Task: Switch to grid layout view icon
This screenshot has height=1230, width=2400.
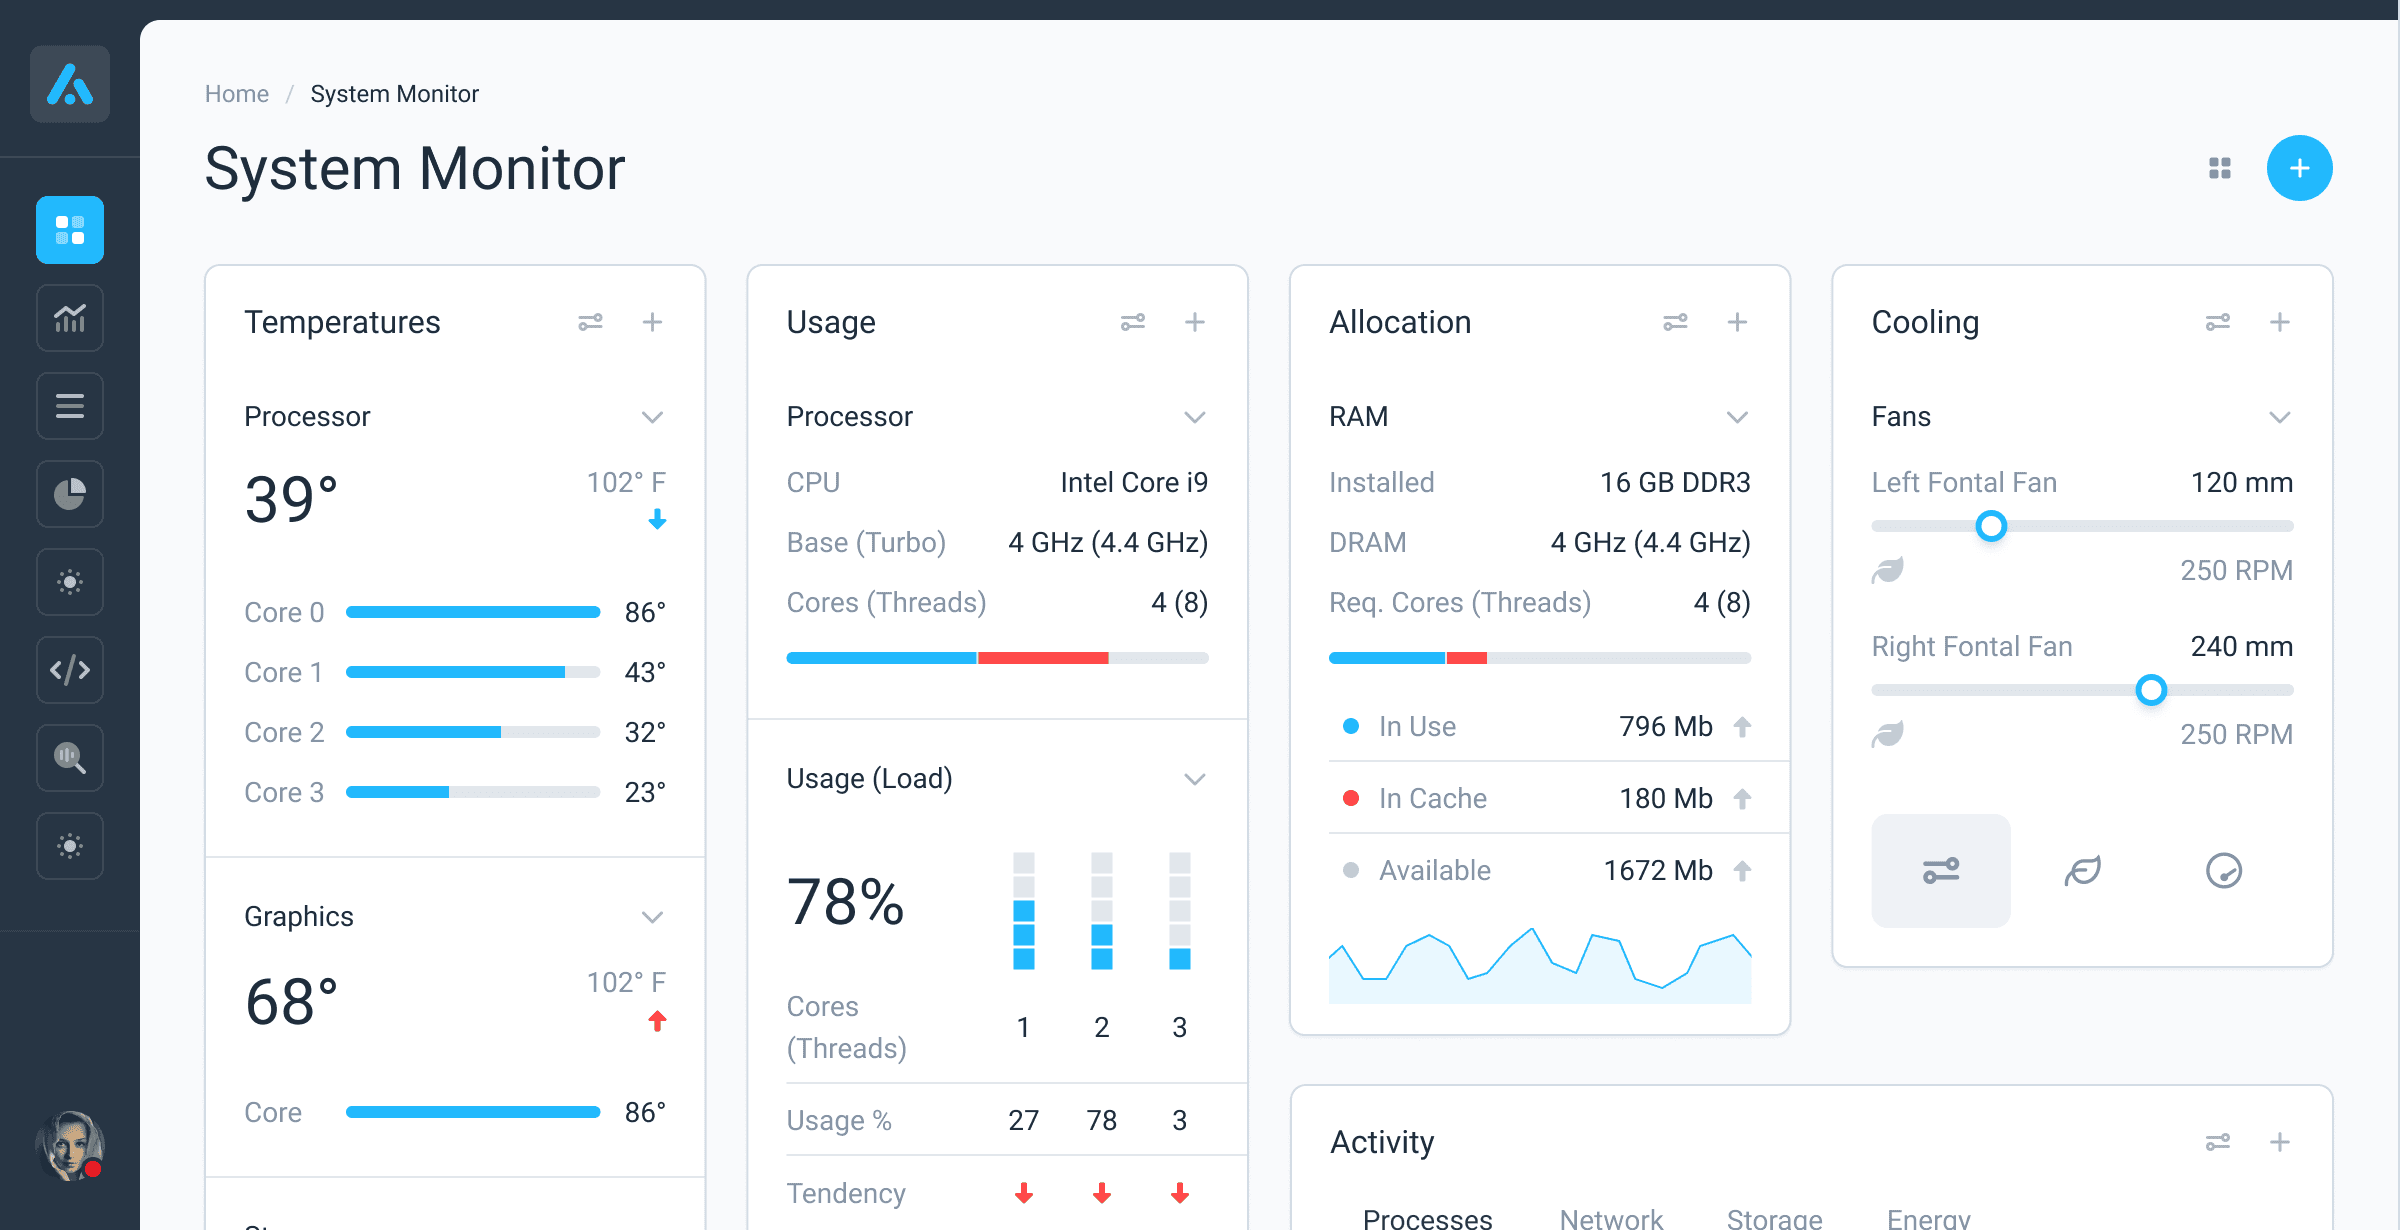Action: (x=2220, y=168)
